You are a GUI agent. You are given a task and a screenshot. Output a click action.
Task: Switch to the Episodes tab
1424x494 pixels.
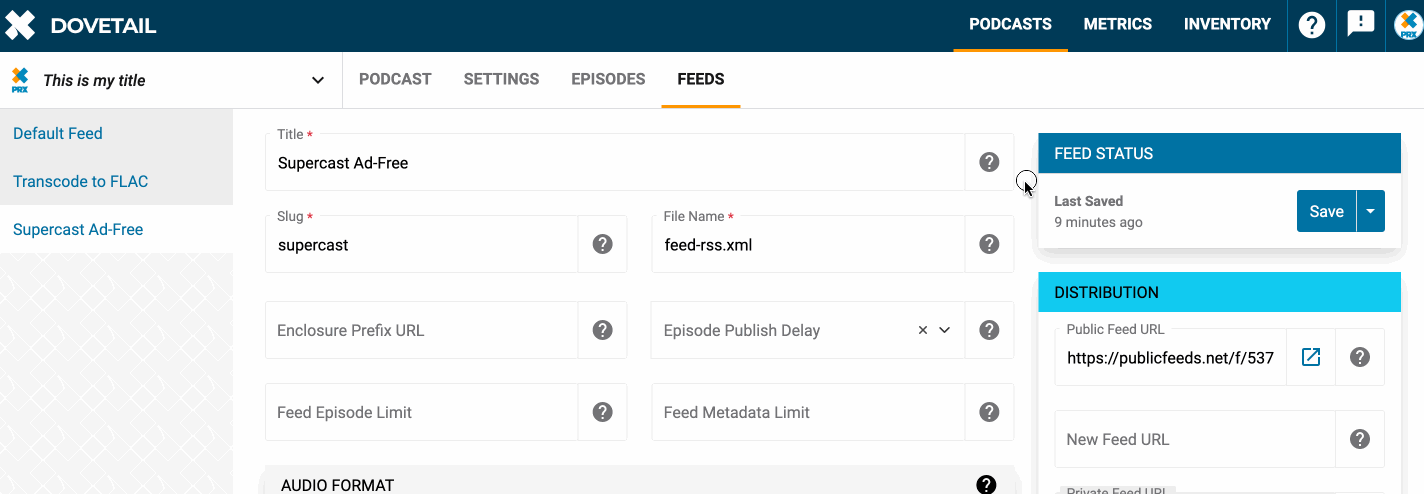pyautogui.click(x=608, y=80)
